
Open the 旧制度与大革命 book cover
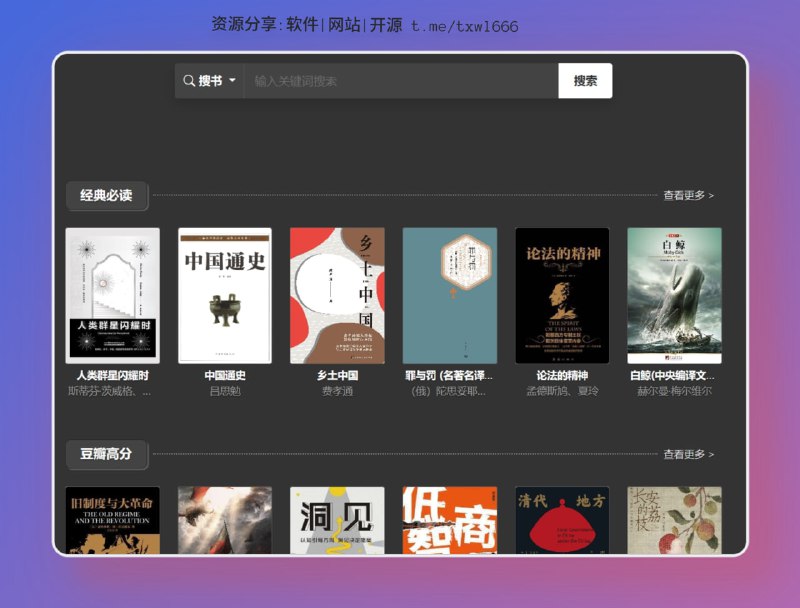(x=113, y=520)
